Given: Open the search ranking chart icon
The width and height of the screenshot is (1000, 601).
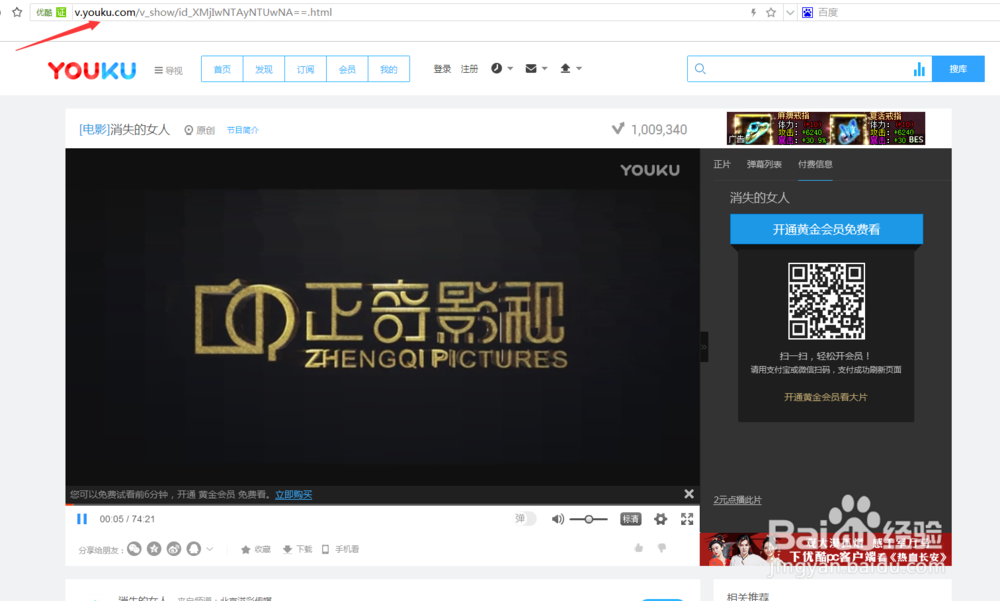Looking at the screenshot, I should click(919, 69).
